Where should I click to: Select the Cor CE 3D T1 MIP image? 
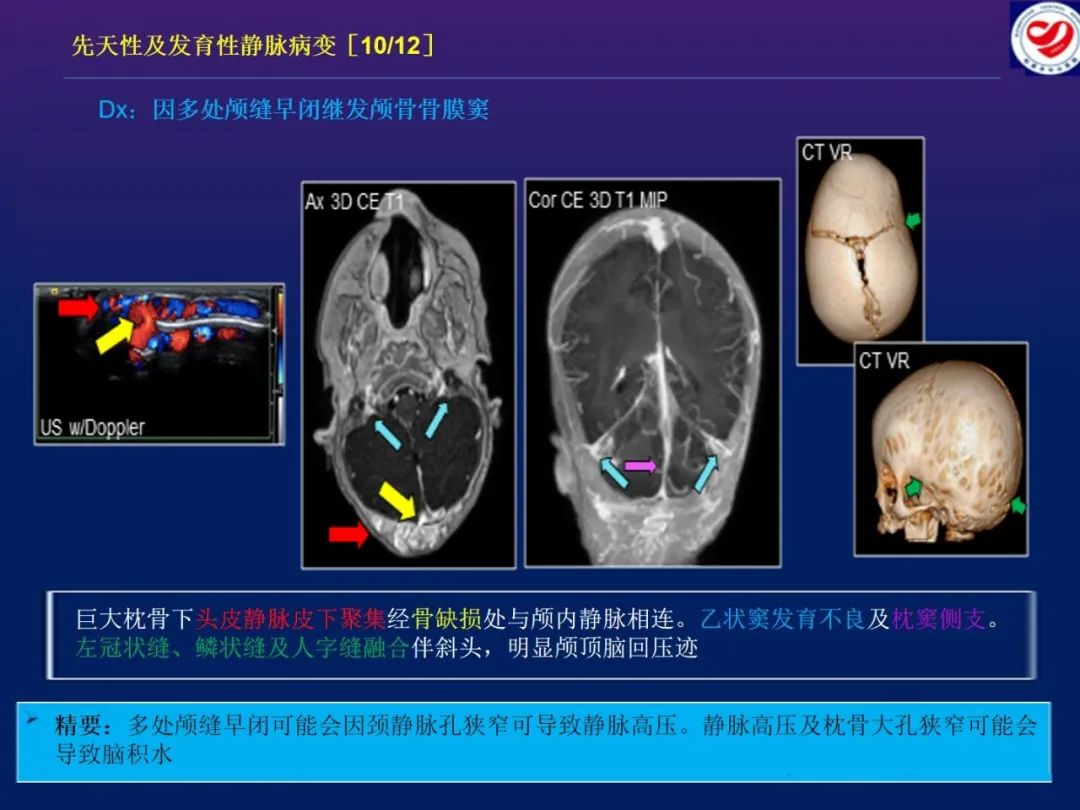(653, 373)
